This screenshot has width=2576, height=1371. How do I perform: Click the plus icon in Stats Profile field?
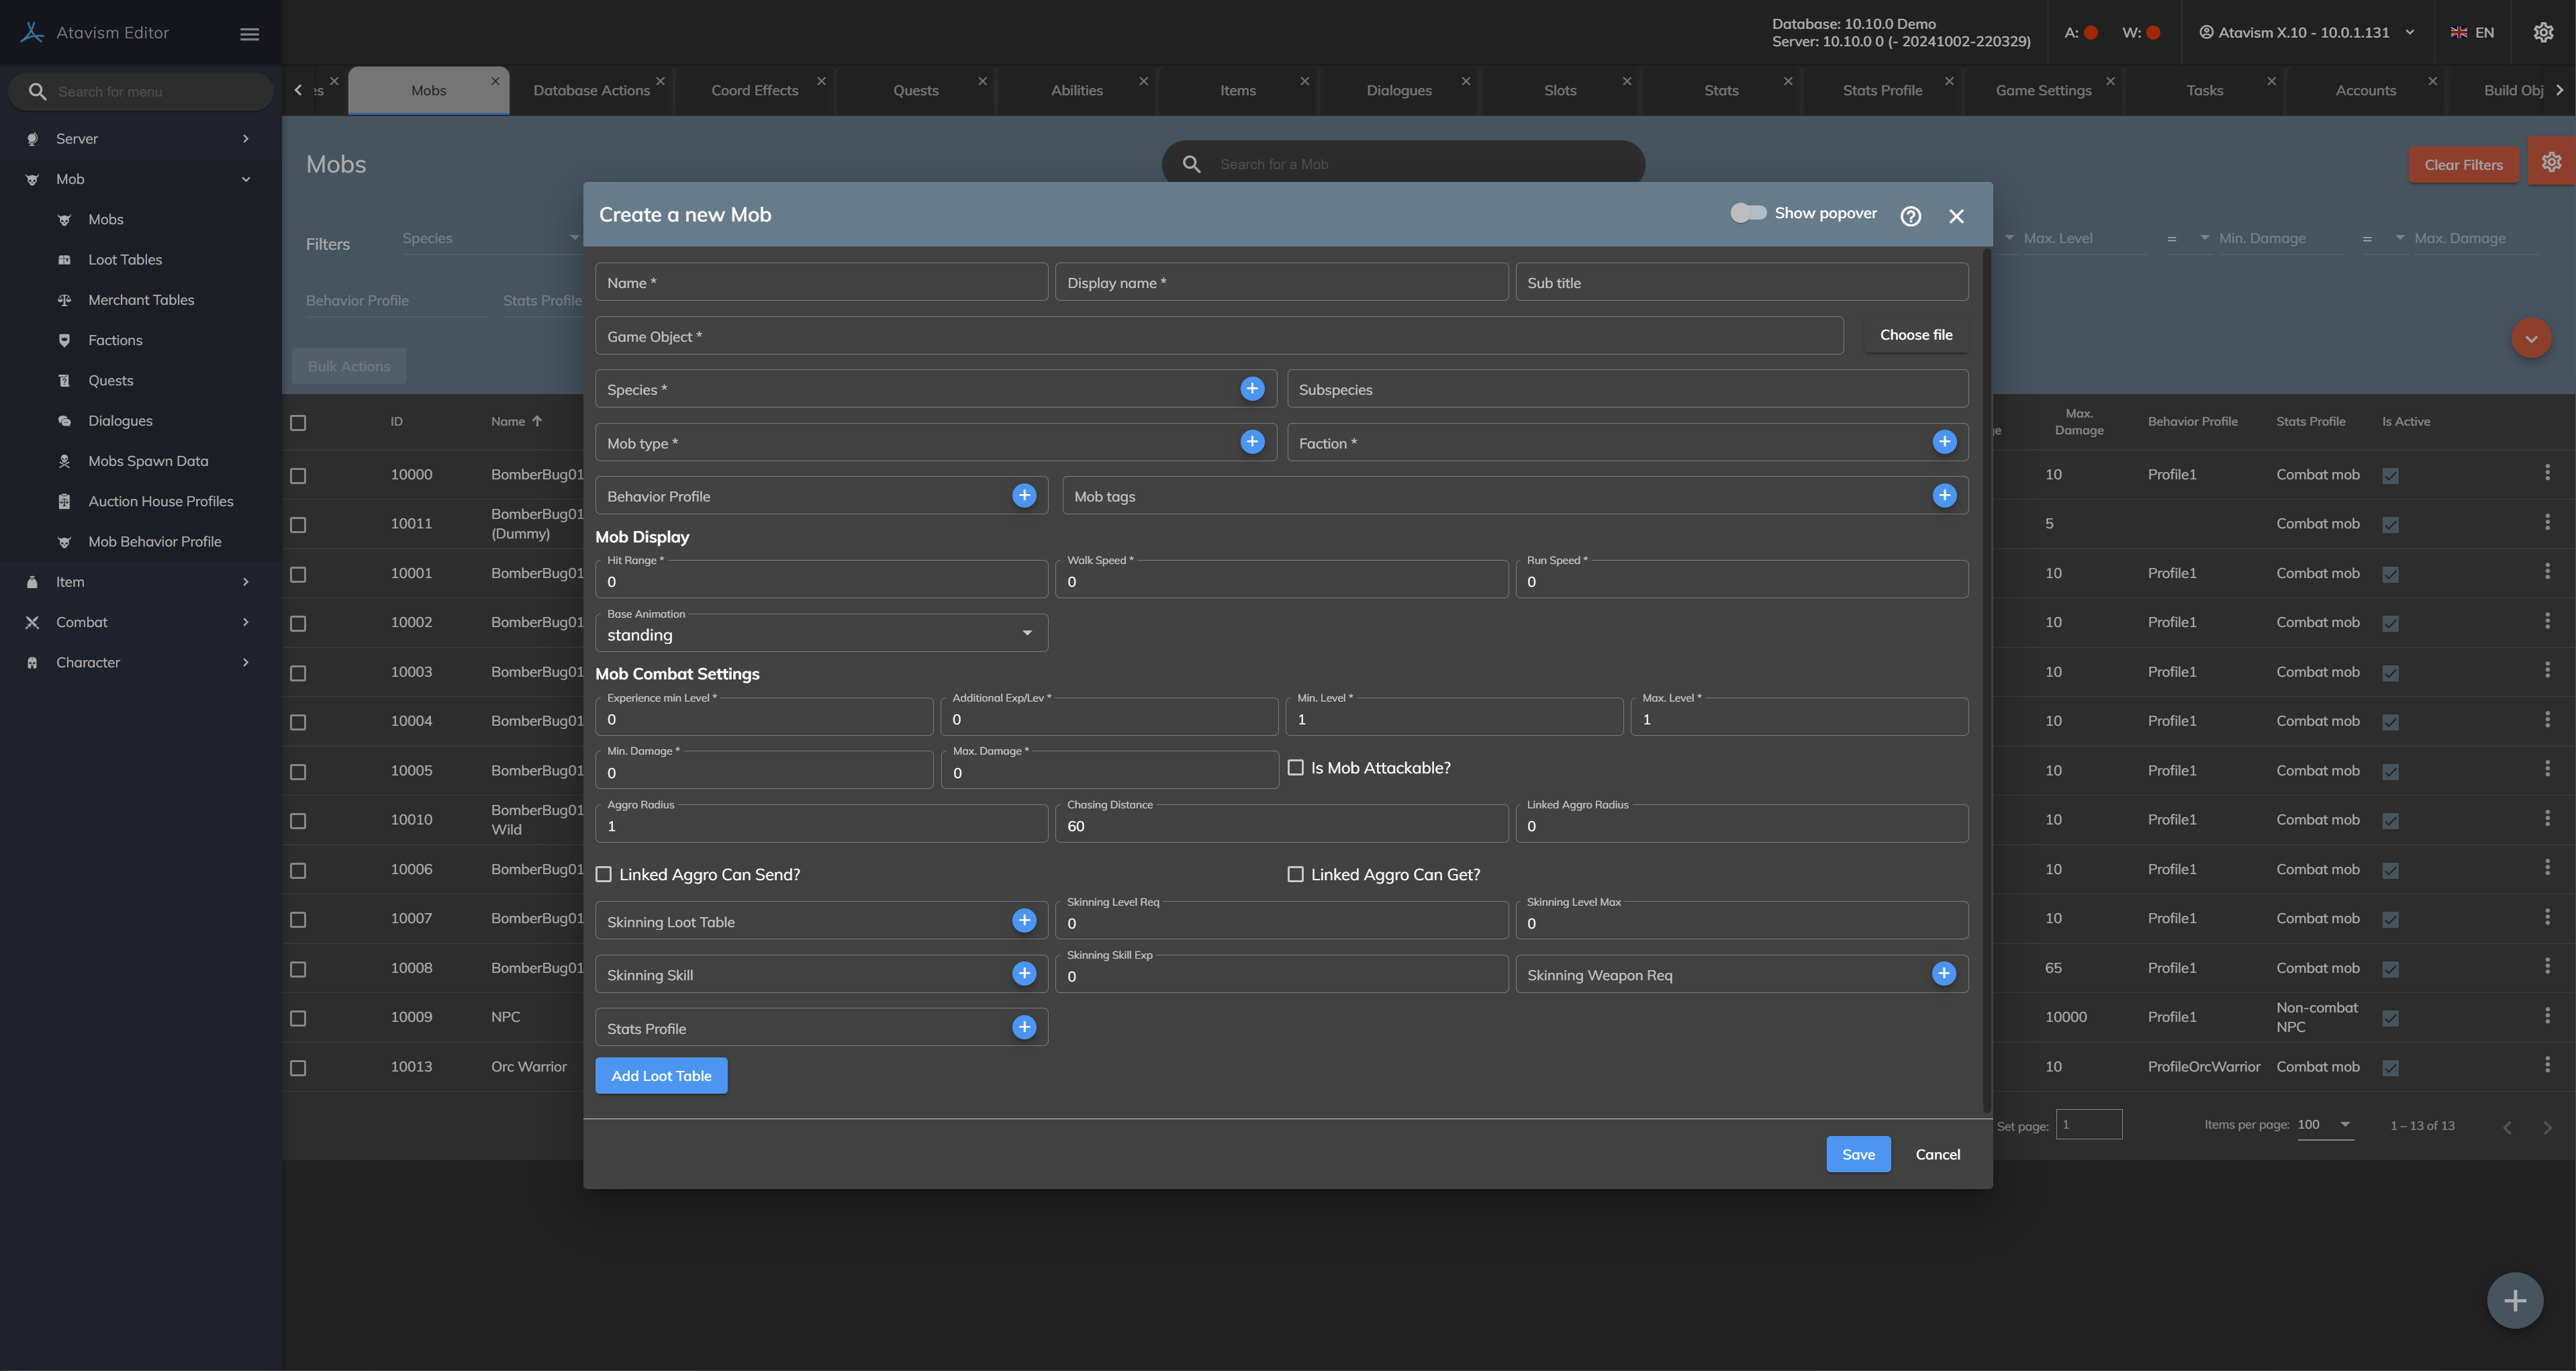point(1024,1027)
